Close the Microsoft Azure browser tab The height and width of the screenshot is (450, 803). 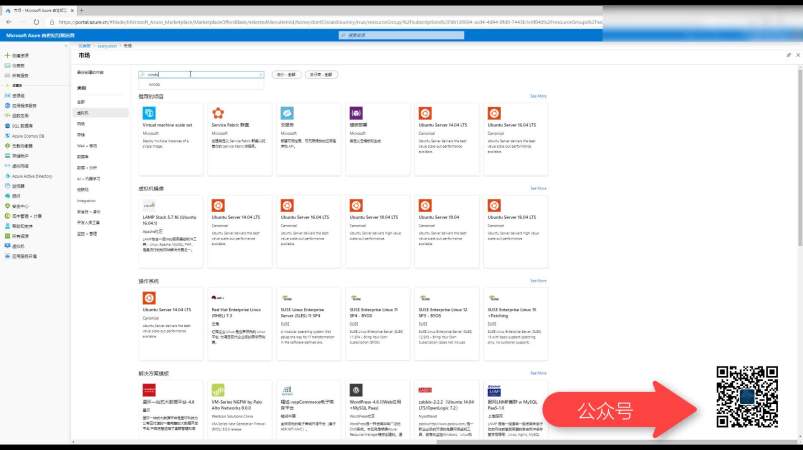point(72,10)
